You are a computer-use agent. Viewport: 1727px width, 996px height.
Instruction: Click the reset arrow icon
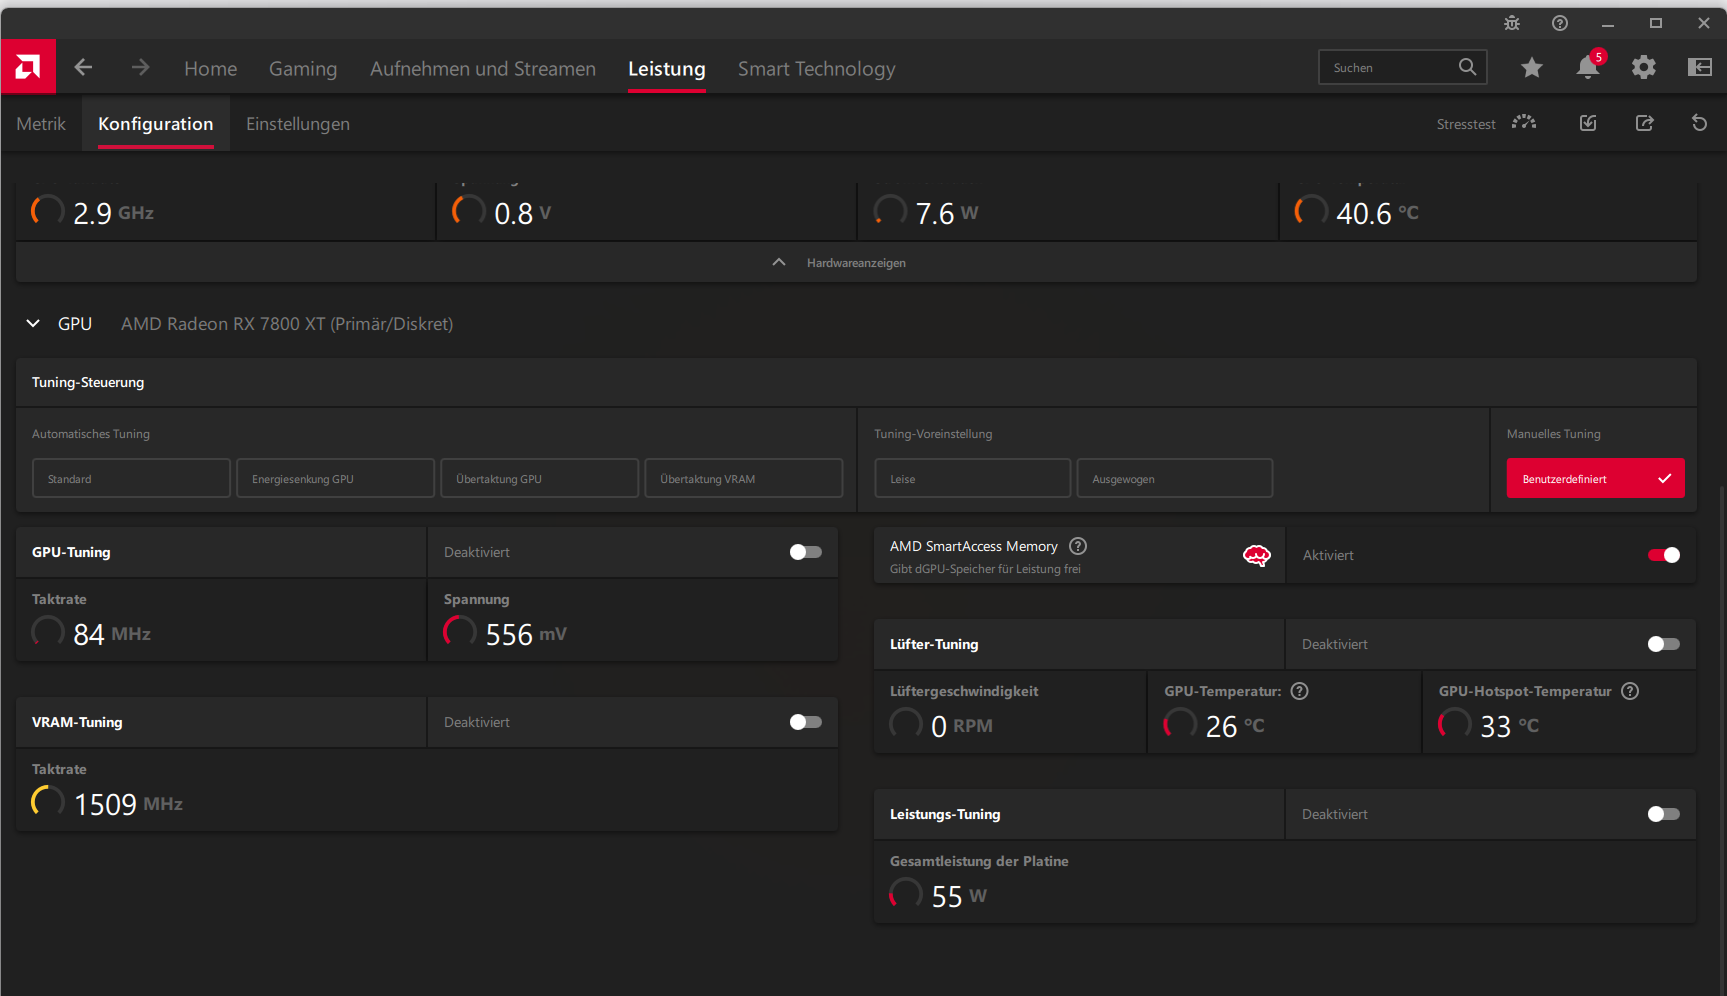[1700, 123]
